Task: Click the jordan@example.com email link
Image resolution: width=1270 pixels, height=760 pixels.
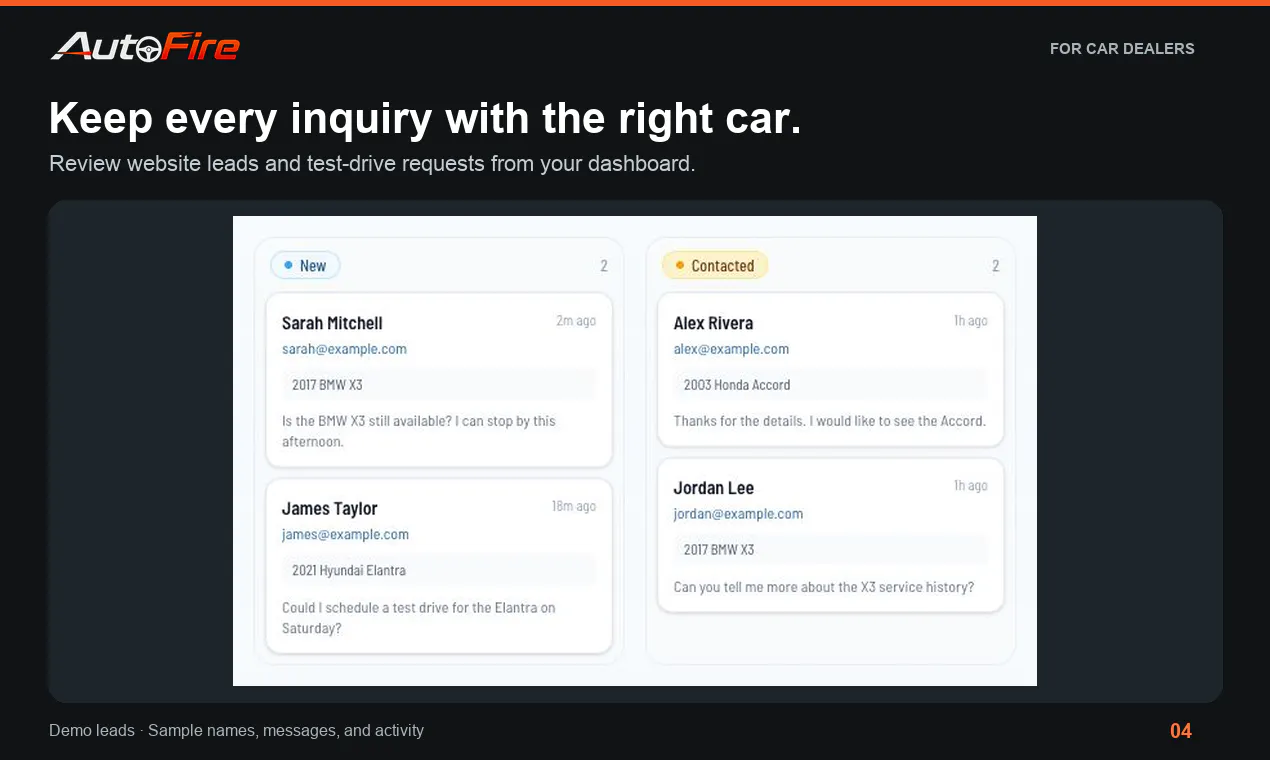Action: coord(738,514)
